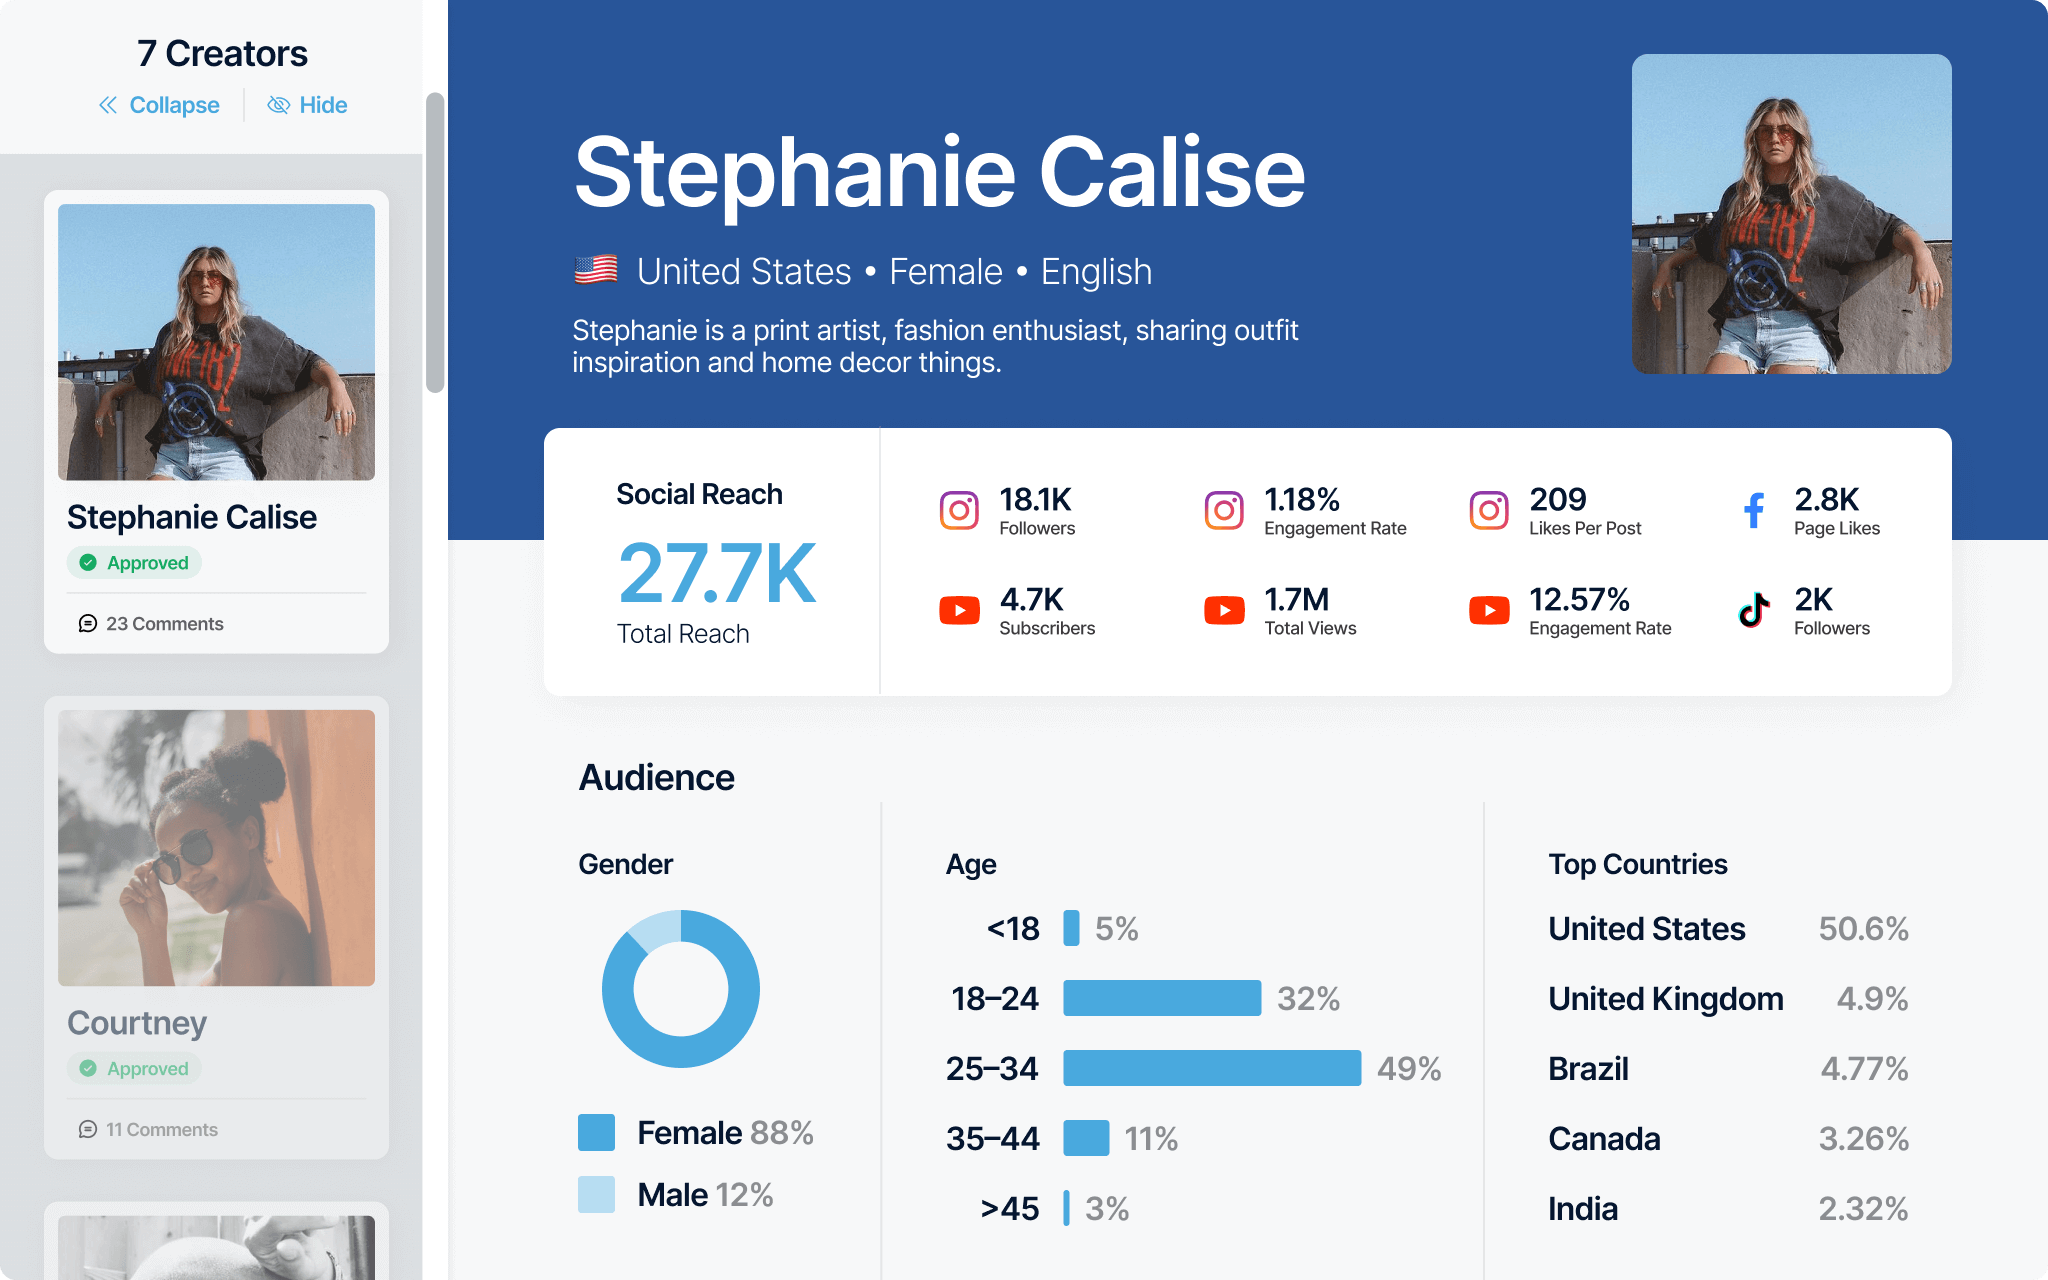
Task: Click the "Female 88%" legend text
Action: click(x=725, y=1133)
